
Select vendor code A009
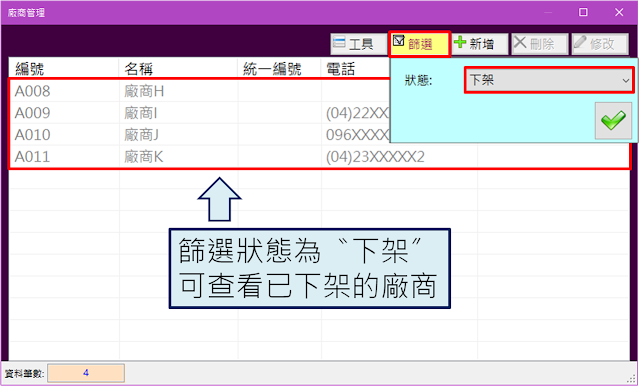click(33, 113)
